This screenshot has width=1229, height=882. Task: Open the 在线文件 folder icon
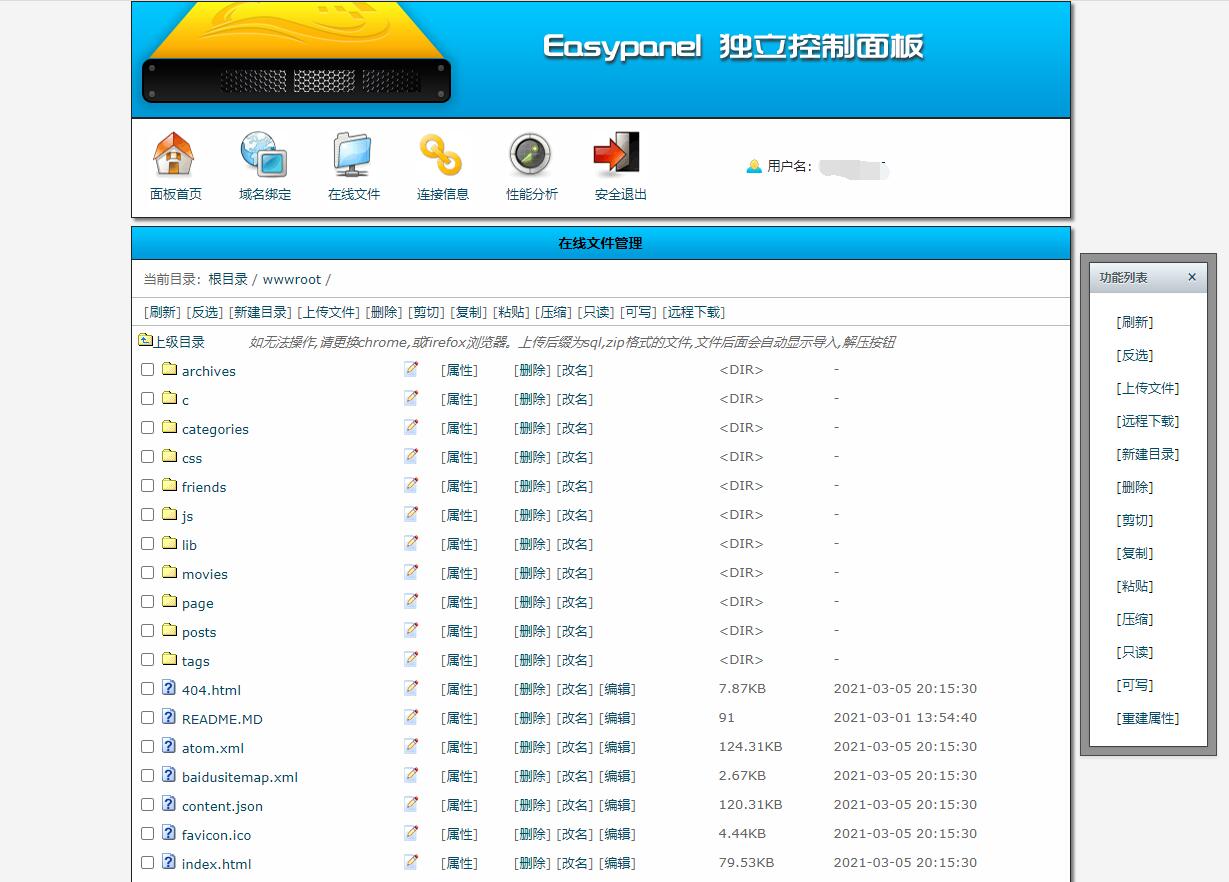pyautogui.click(x=352, y=154)
